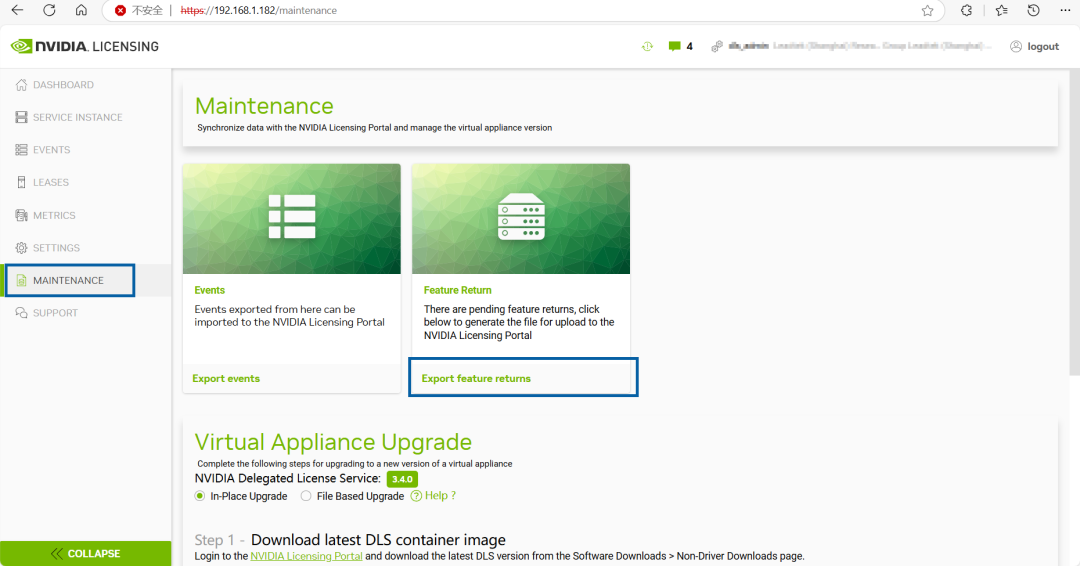
Task: Go to browser home icon
Action: click(81, 10)
